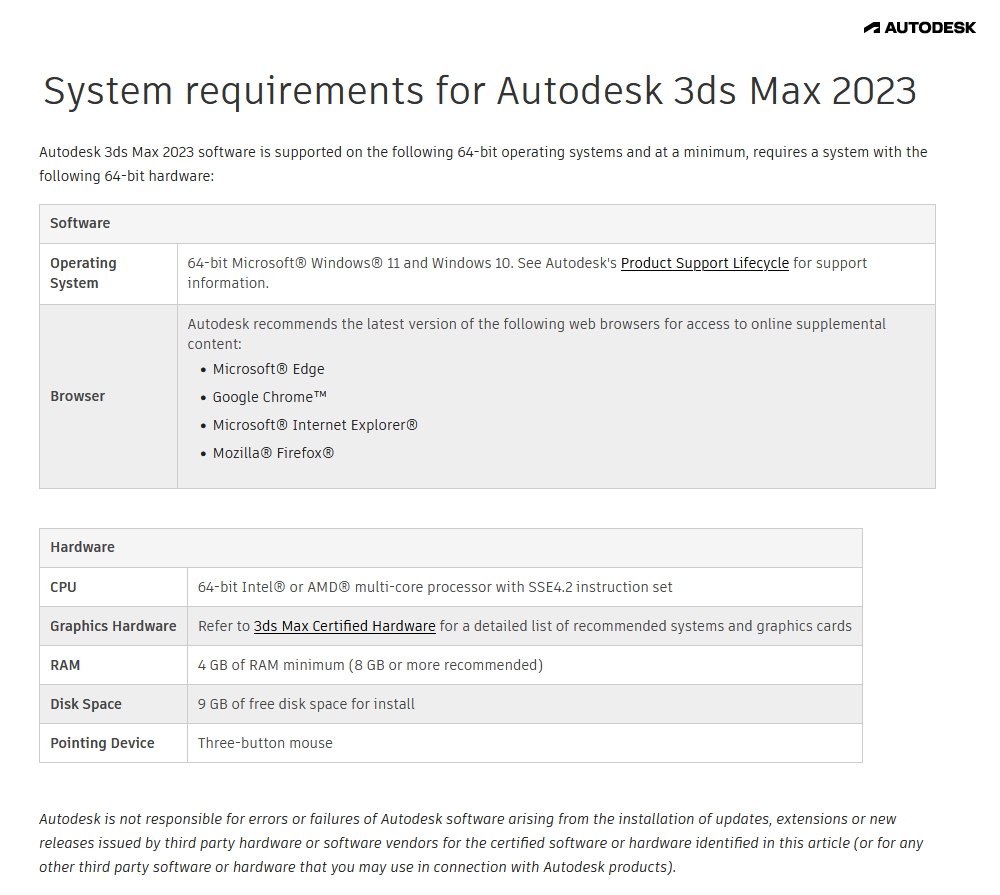This screenshot has width=1000, height=895.
Task: Click the Software table header
Action: 487,223
